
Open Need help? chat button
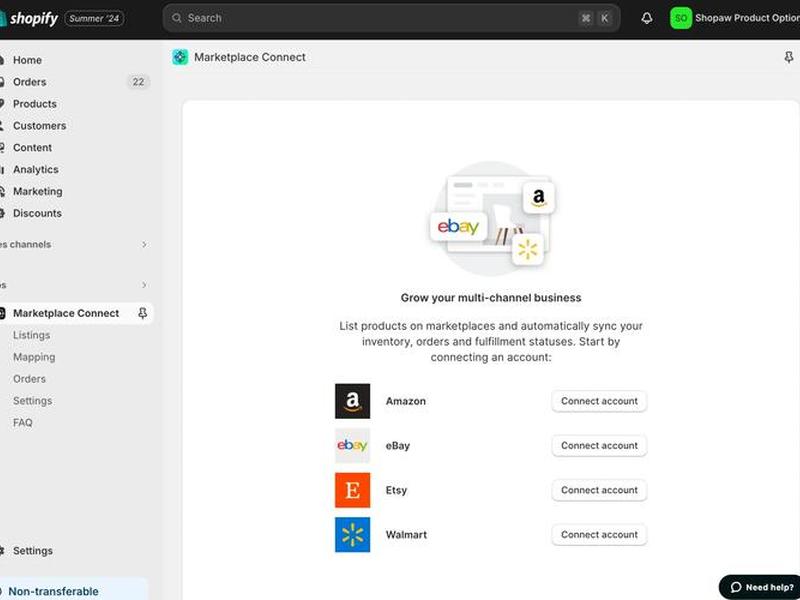[x=760, y=587]
